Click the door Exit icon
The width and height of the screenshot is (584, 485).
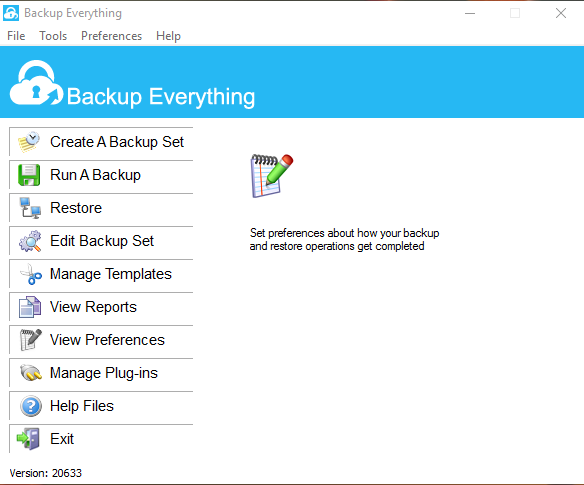[x=28, y=439]
